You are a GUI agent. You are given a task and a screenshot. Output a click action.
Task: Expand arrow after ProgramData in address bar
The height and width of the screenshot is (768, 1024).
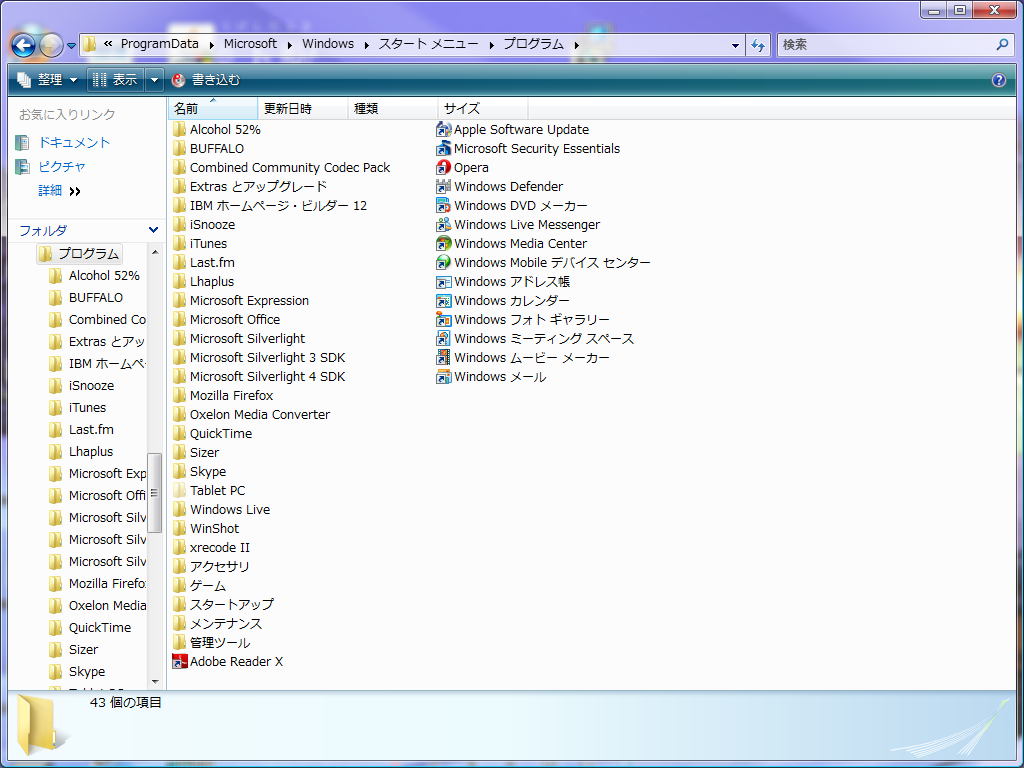click(x=212, y=44)
